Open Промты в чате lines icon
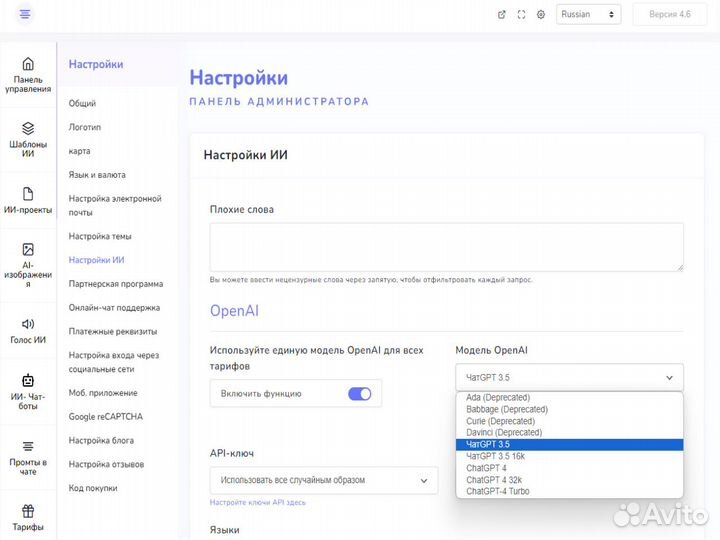The height and width of the screenshot is (540, 720). (x=28, y=446)
